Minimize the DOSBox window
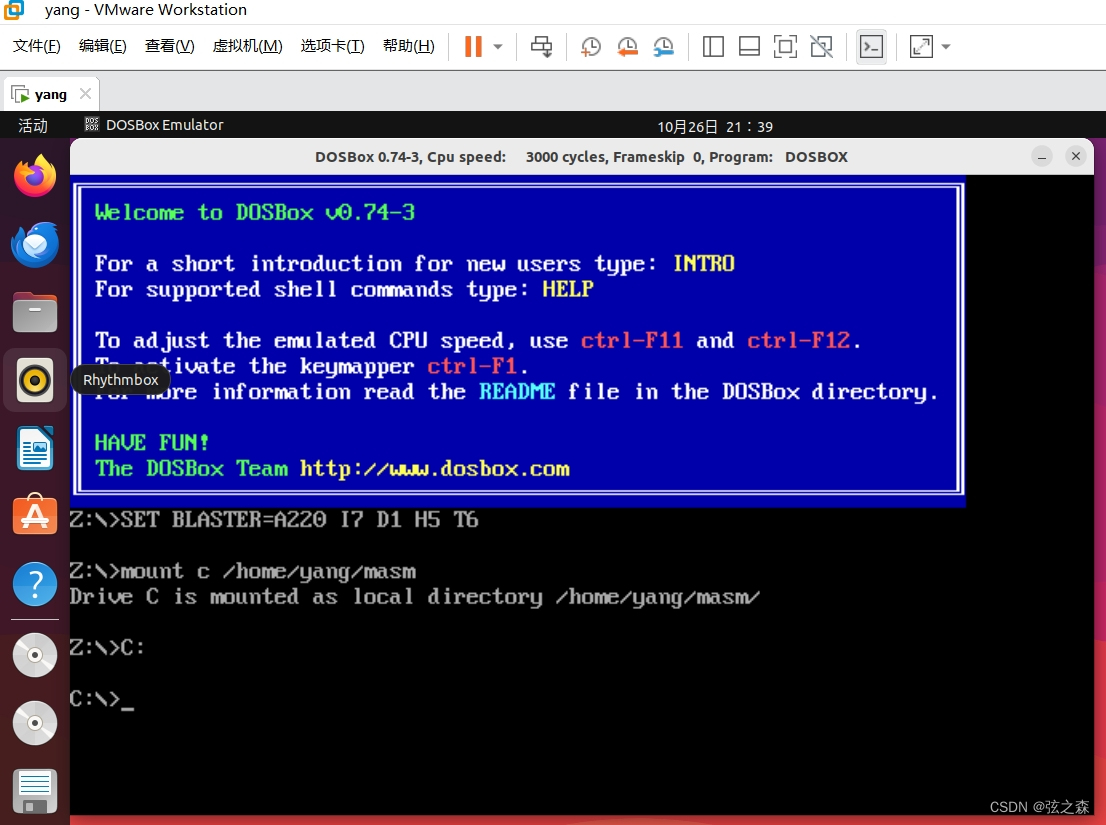 click(1042, 156)
